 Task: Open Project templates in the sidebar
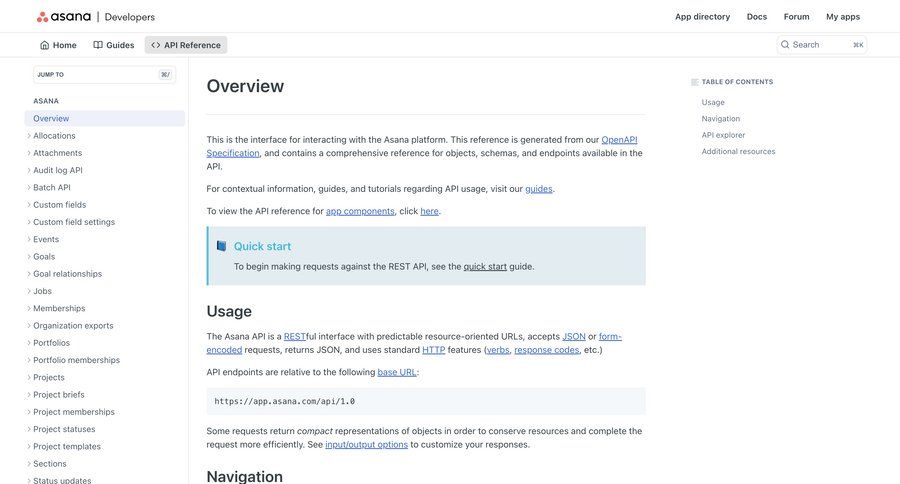[x=67, y=446]
